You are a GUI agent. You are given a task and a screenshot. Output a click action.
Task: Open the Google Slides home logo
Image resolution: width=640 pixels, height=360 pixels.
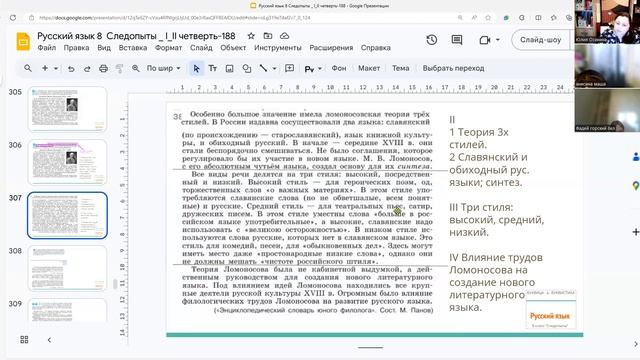coord(23,41)
